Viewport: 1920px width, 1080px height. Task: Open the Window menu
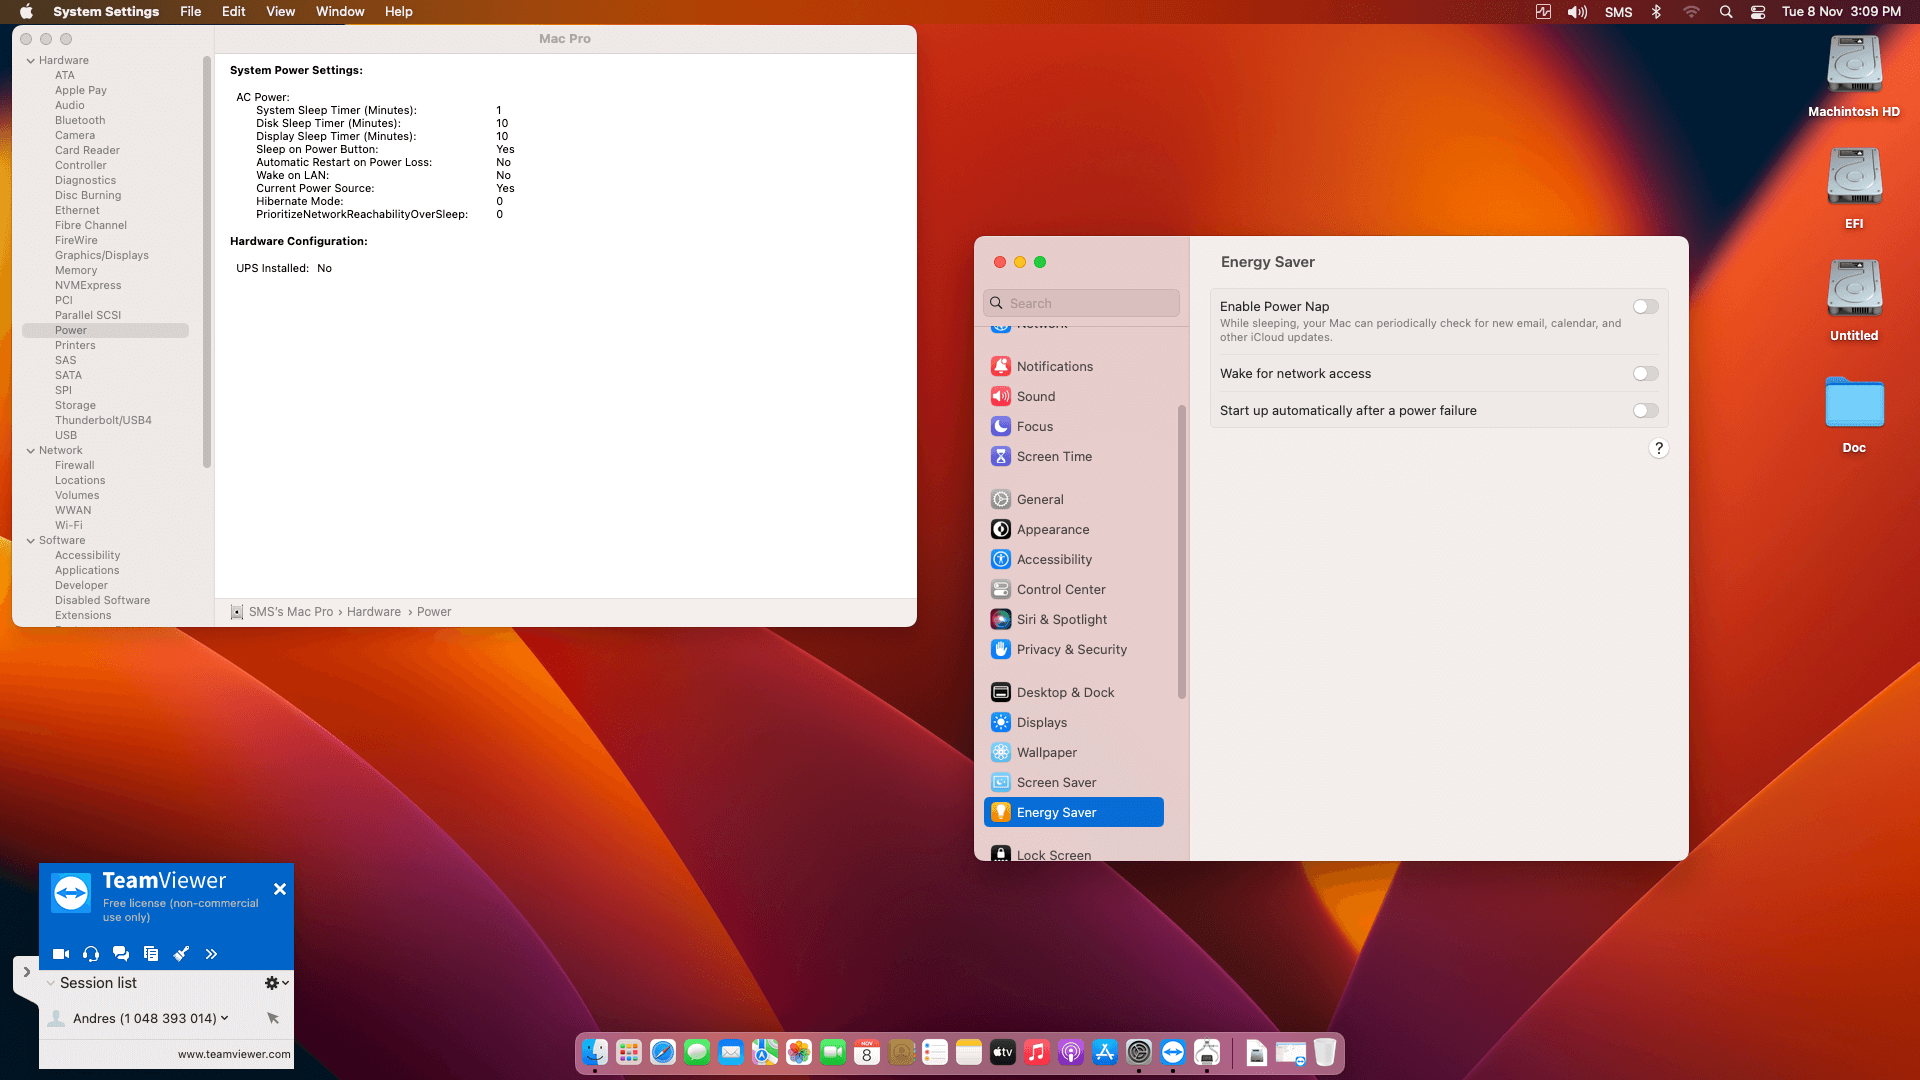[340, 12]
